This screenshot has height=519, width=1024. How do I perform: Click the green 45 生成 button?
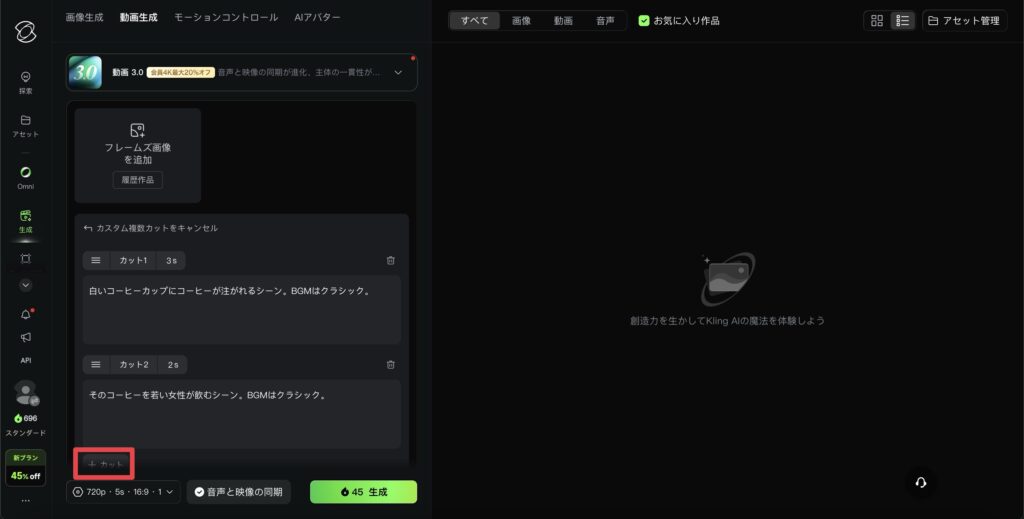click(363, 492)
